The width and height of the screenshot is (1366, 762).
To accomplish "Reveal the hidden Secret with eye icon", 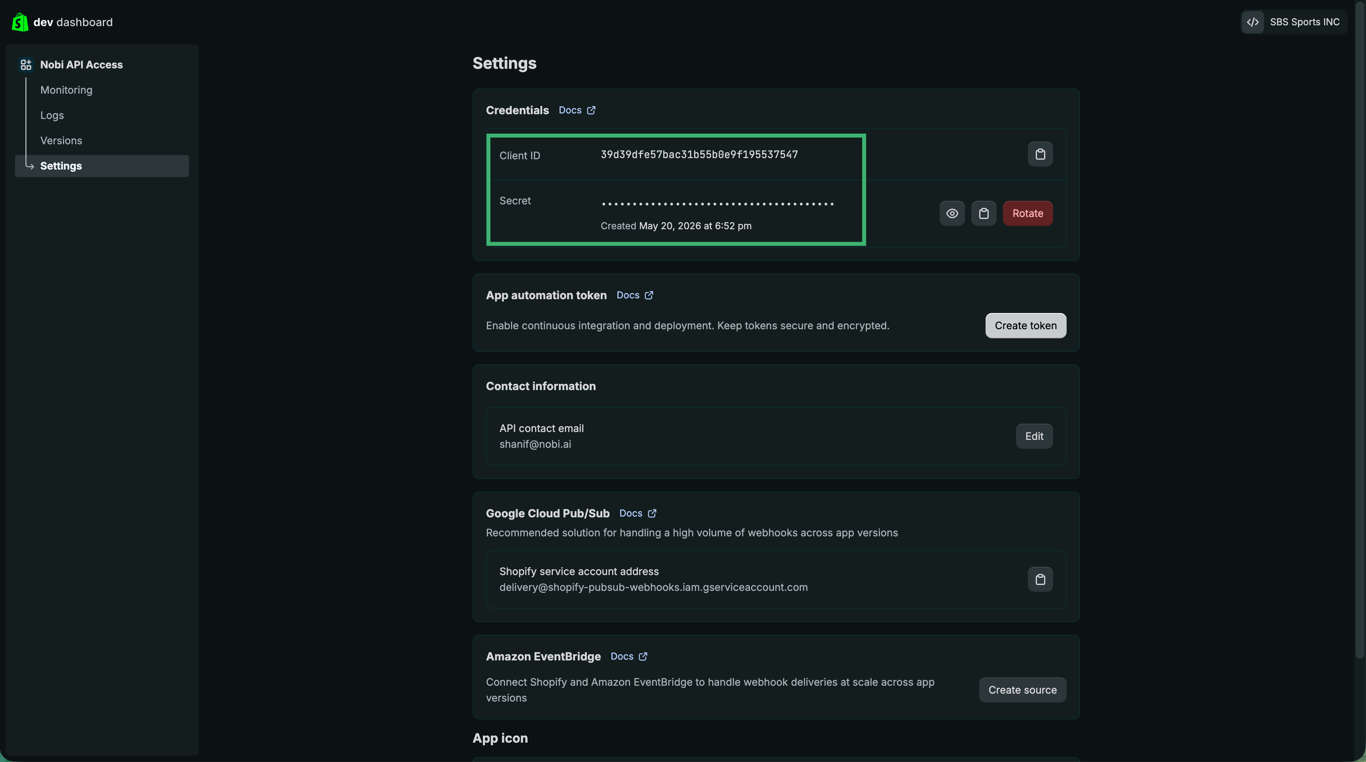I will (x=952, y=213).
